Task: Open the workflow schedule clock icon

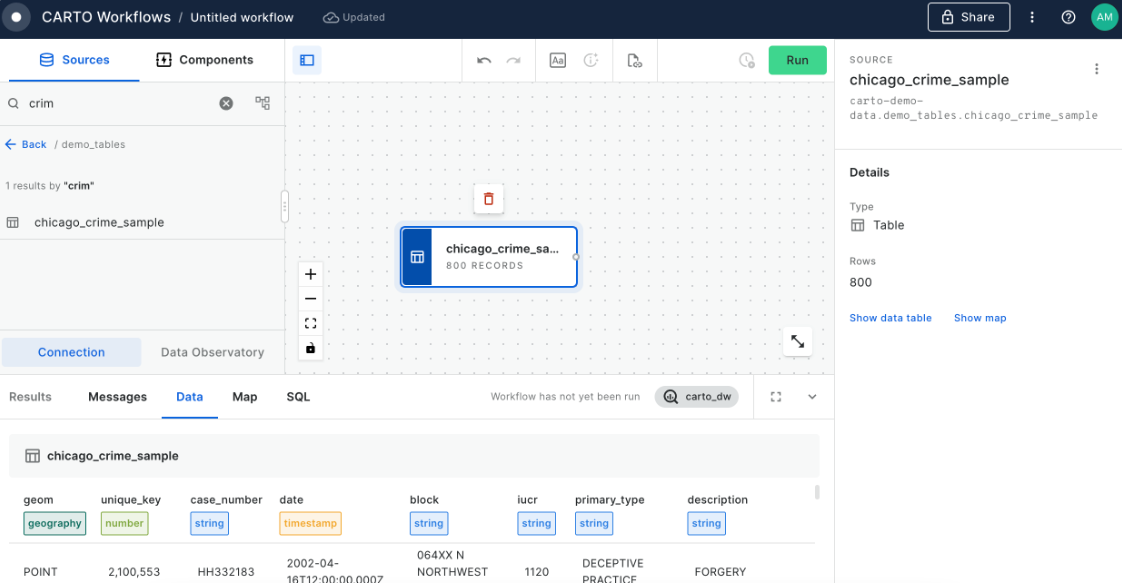Action: click(746, 60)
